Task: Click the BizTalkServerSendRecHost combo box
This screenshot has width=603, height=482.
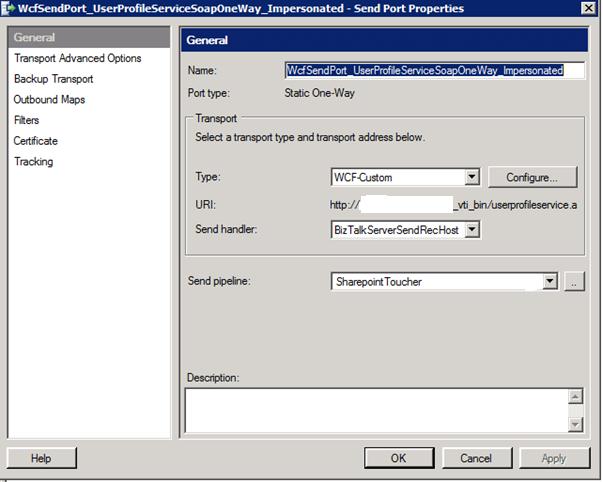Action: tap(405, 230)
